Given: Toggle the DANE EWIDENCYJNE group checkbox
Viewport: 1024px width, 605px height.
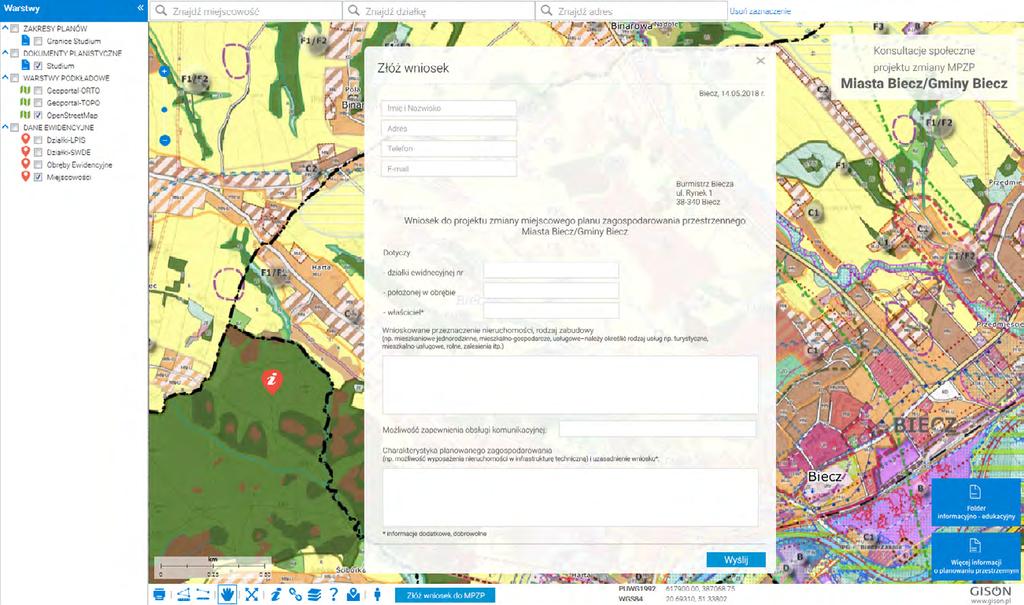Looking at the screenshot, I should [14, 128].
